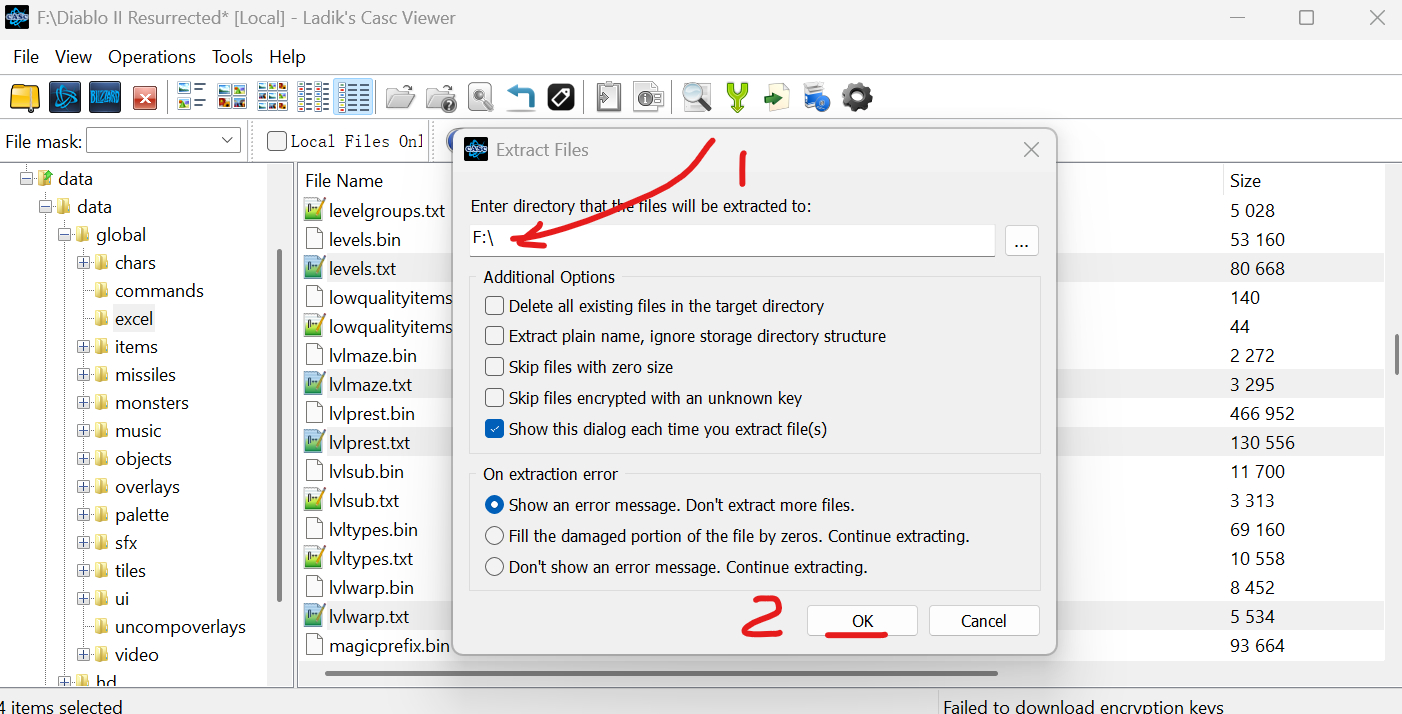Expand the monsters folder node

(x=83, y=403)
